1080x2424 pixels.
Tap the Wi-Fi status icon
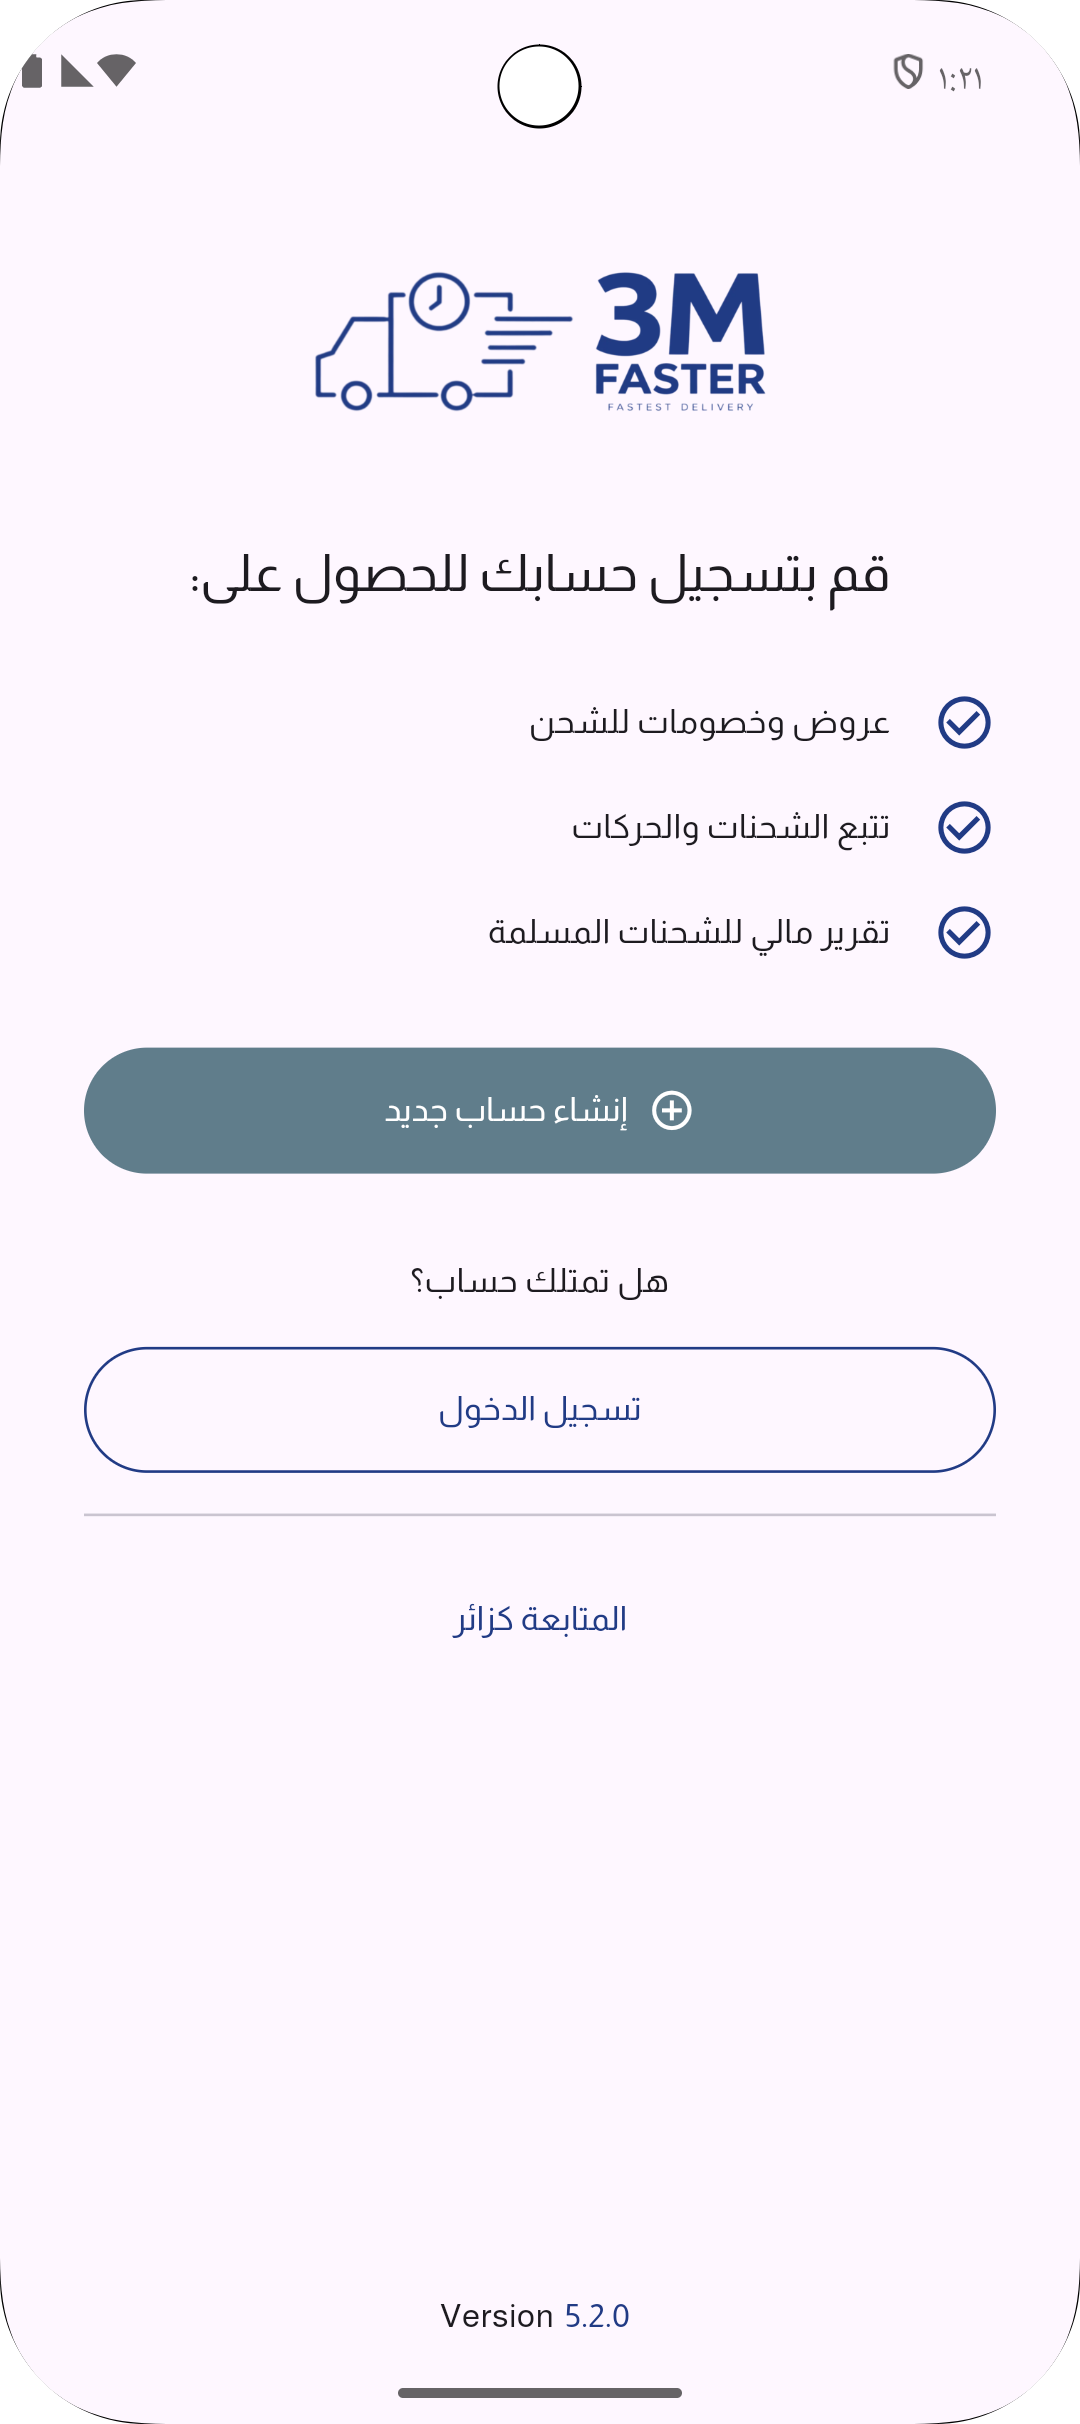[x=118, y=70]
